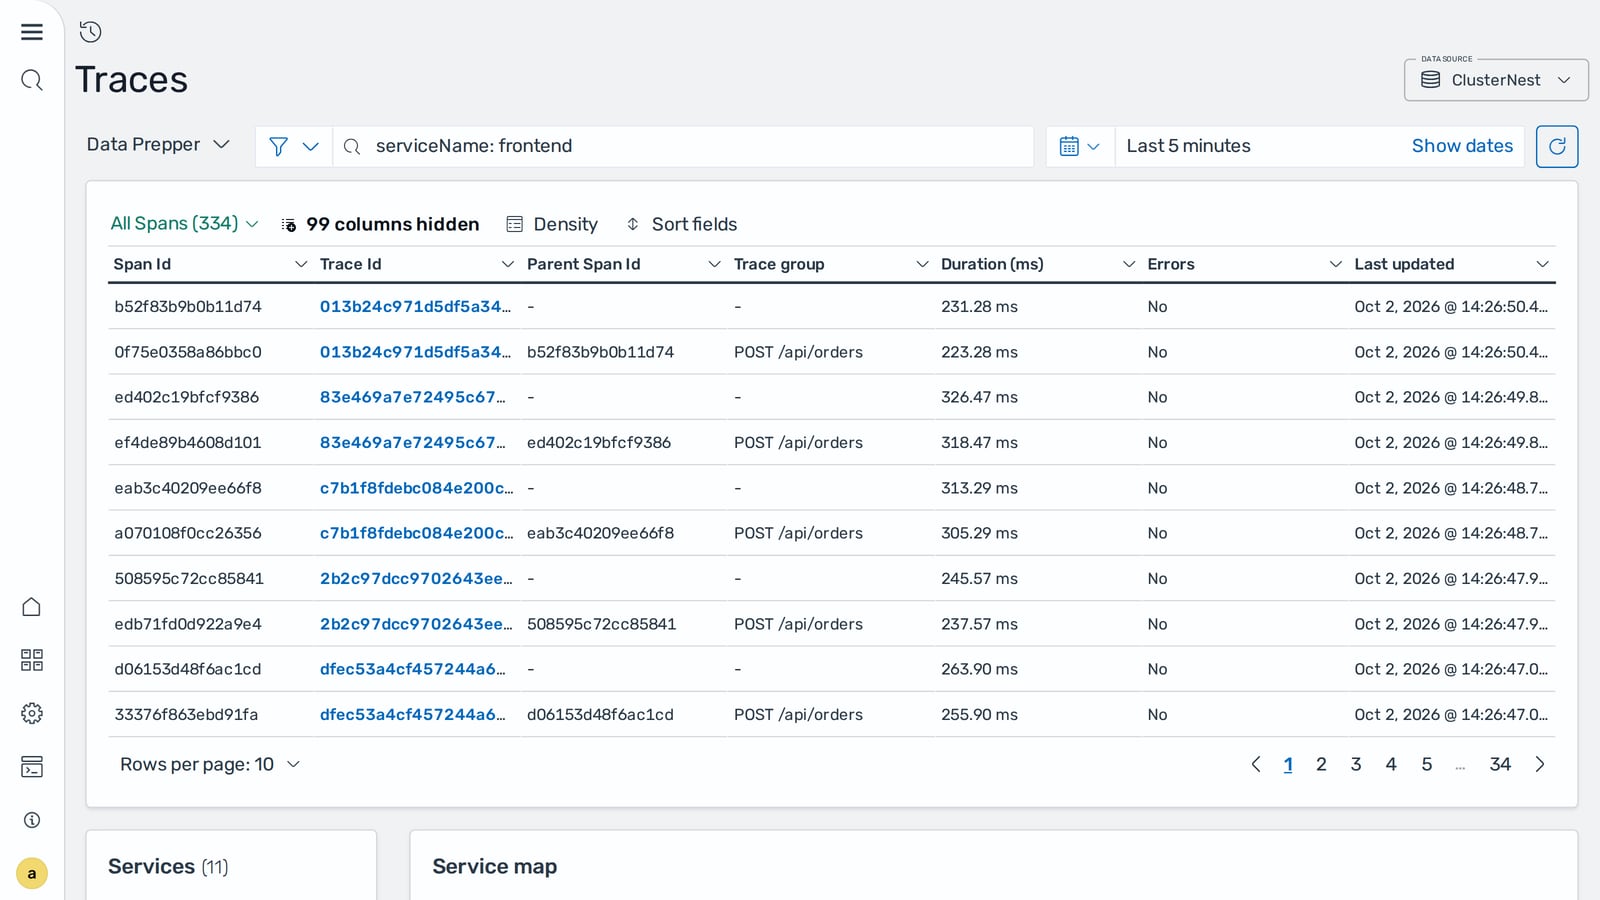
Task: Click the Parent Span Id column header chevron
Action: 714,264
